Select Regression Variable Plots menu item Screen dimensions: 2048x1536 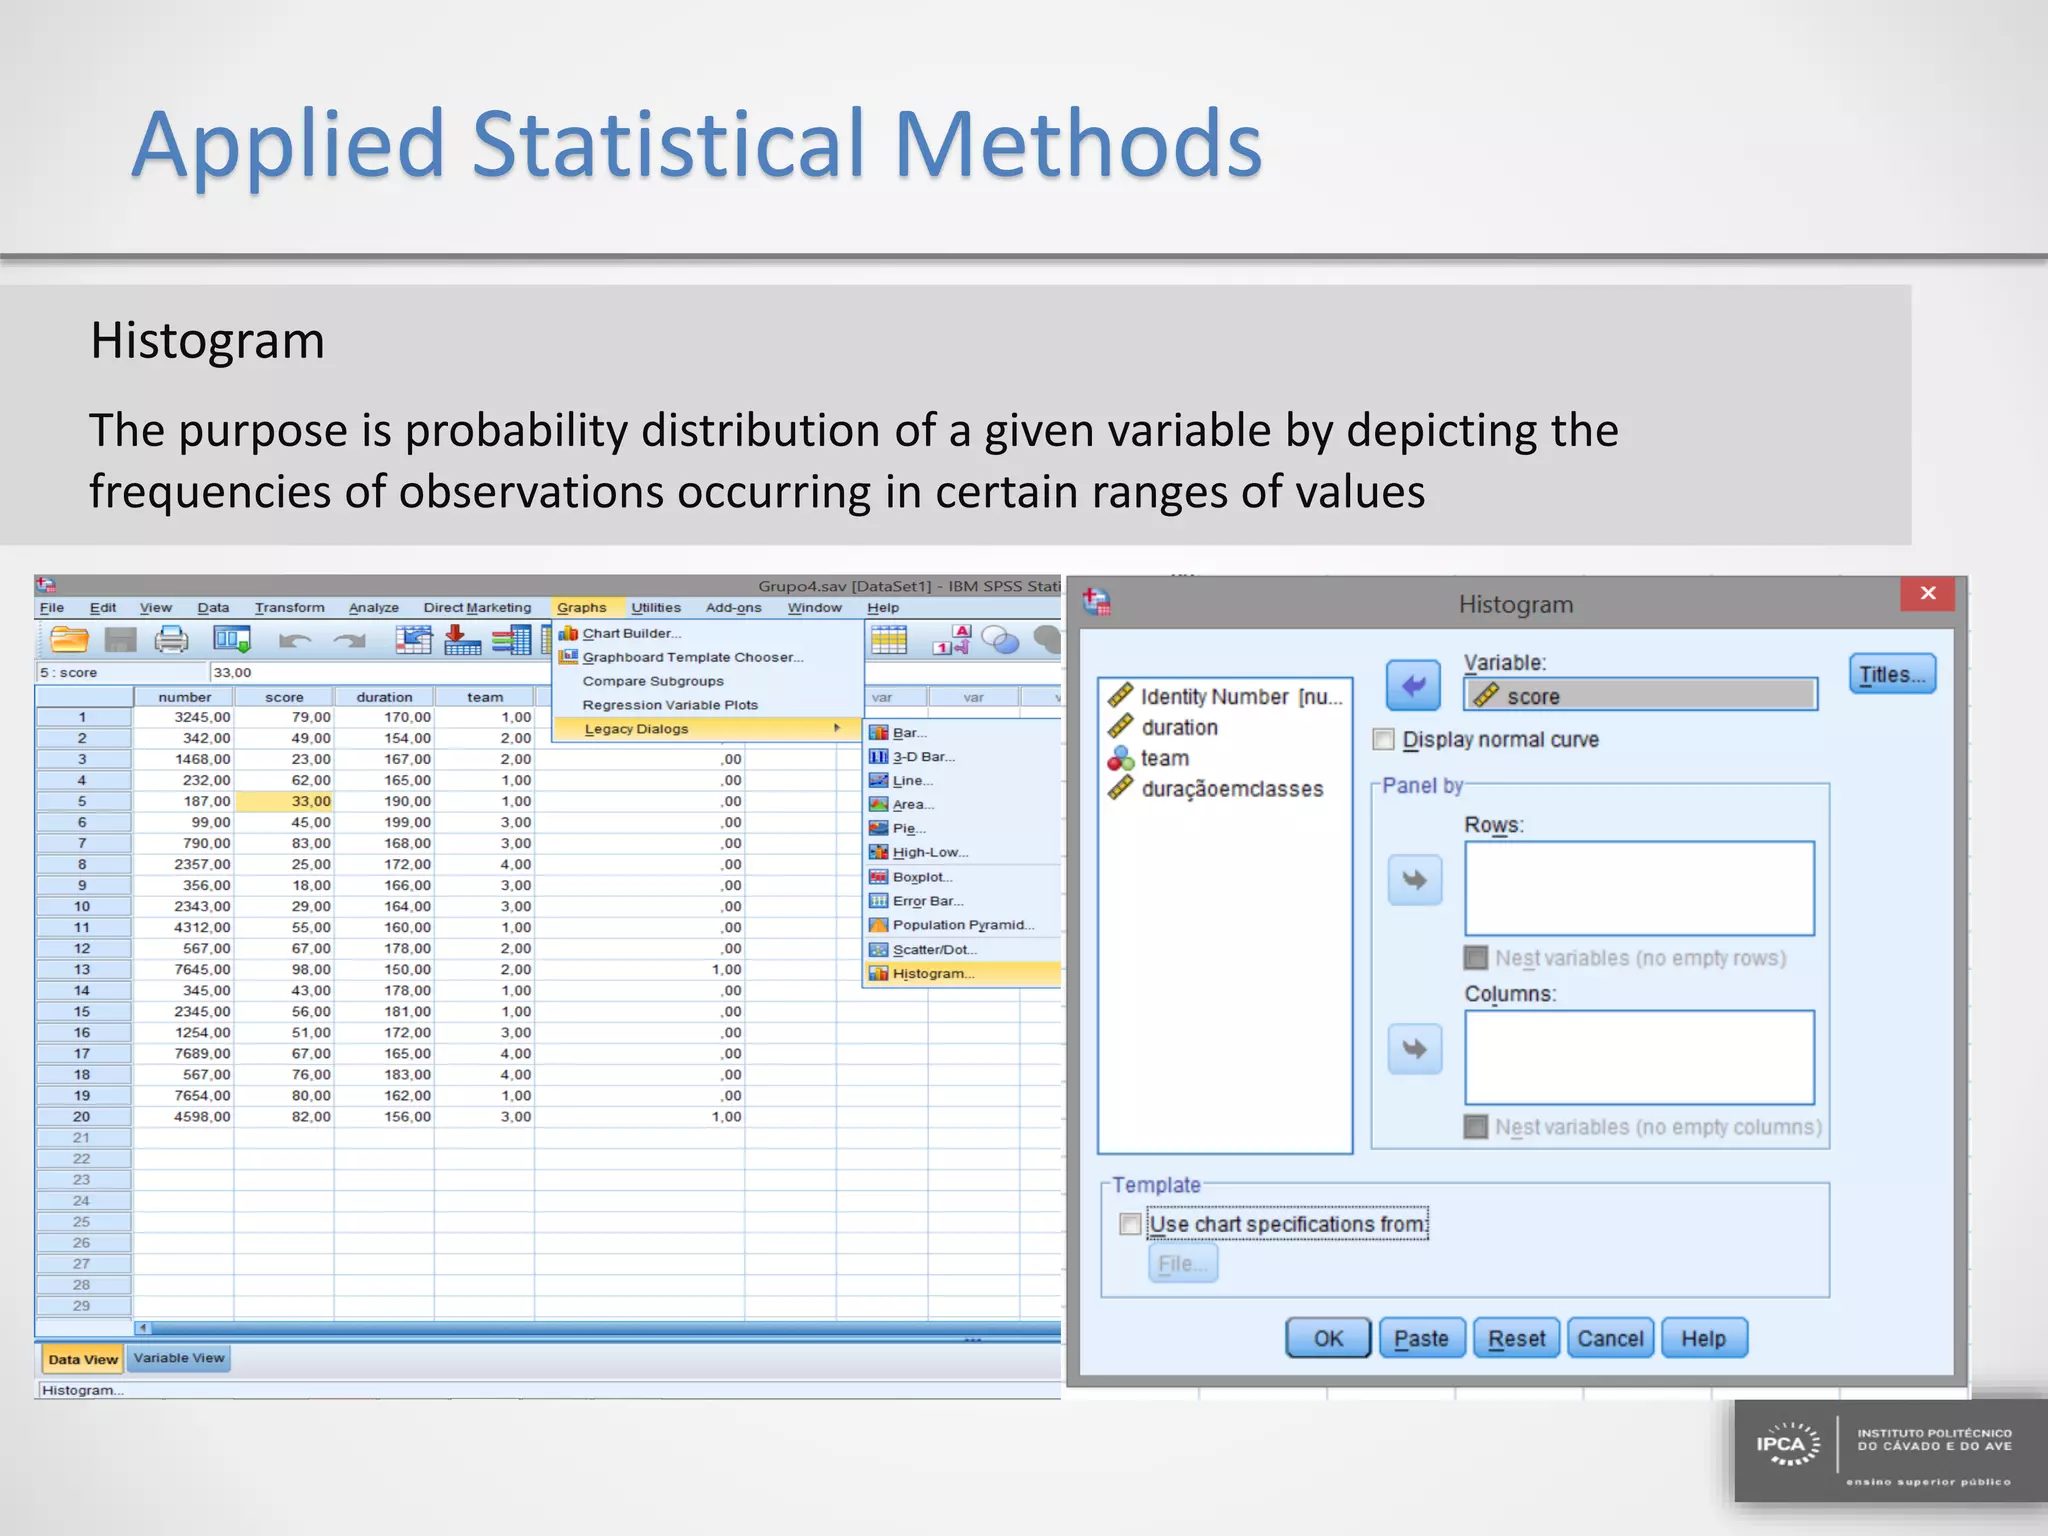coord(670,705)
